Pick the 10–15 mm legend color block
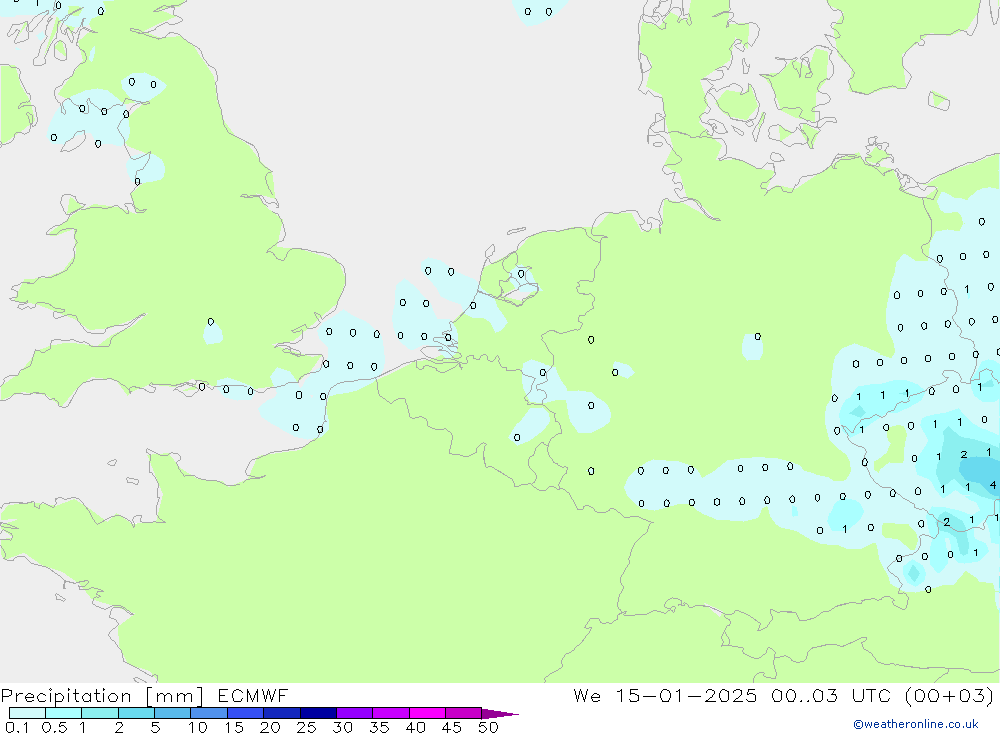The width and height of the screenshot is (1000, 733). [x=209, y=713]
